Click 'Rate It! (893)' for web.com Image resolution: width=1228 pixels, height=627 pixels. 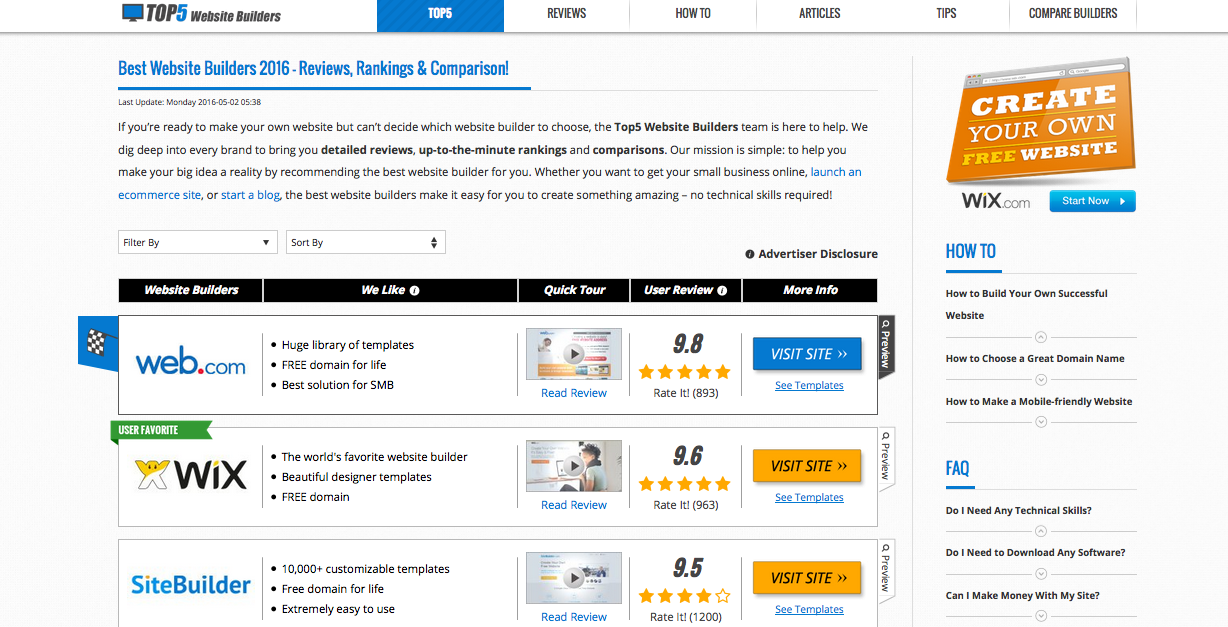point(686,394)
